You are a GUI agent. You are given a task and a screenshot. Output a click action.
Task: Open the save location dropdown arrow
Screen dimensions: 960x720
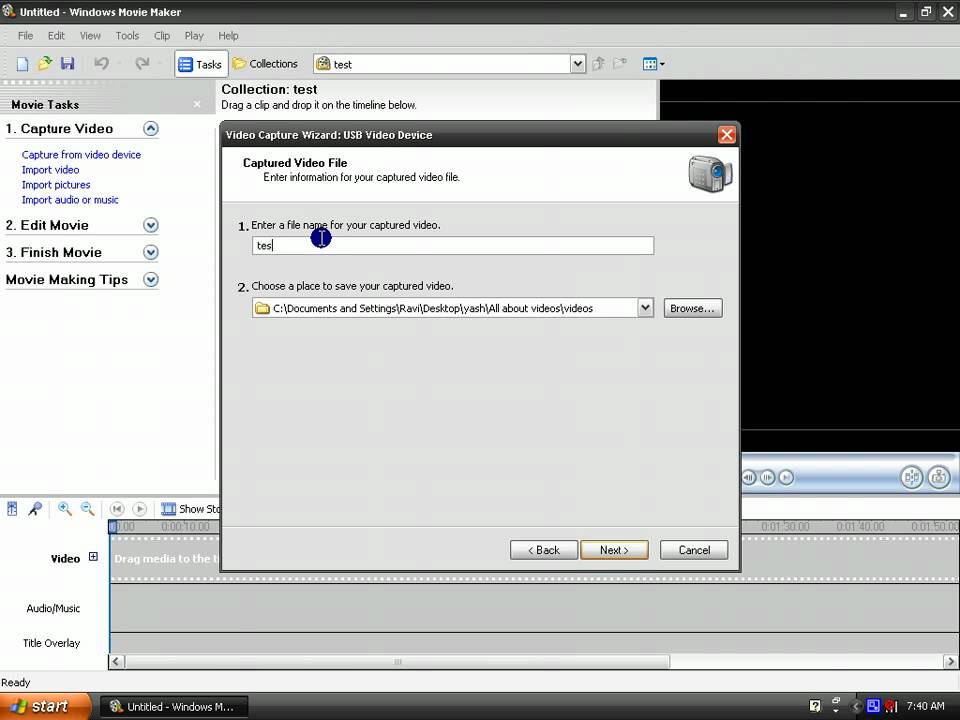pos(645,308)
